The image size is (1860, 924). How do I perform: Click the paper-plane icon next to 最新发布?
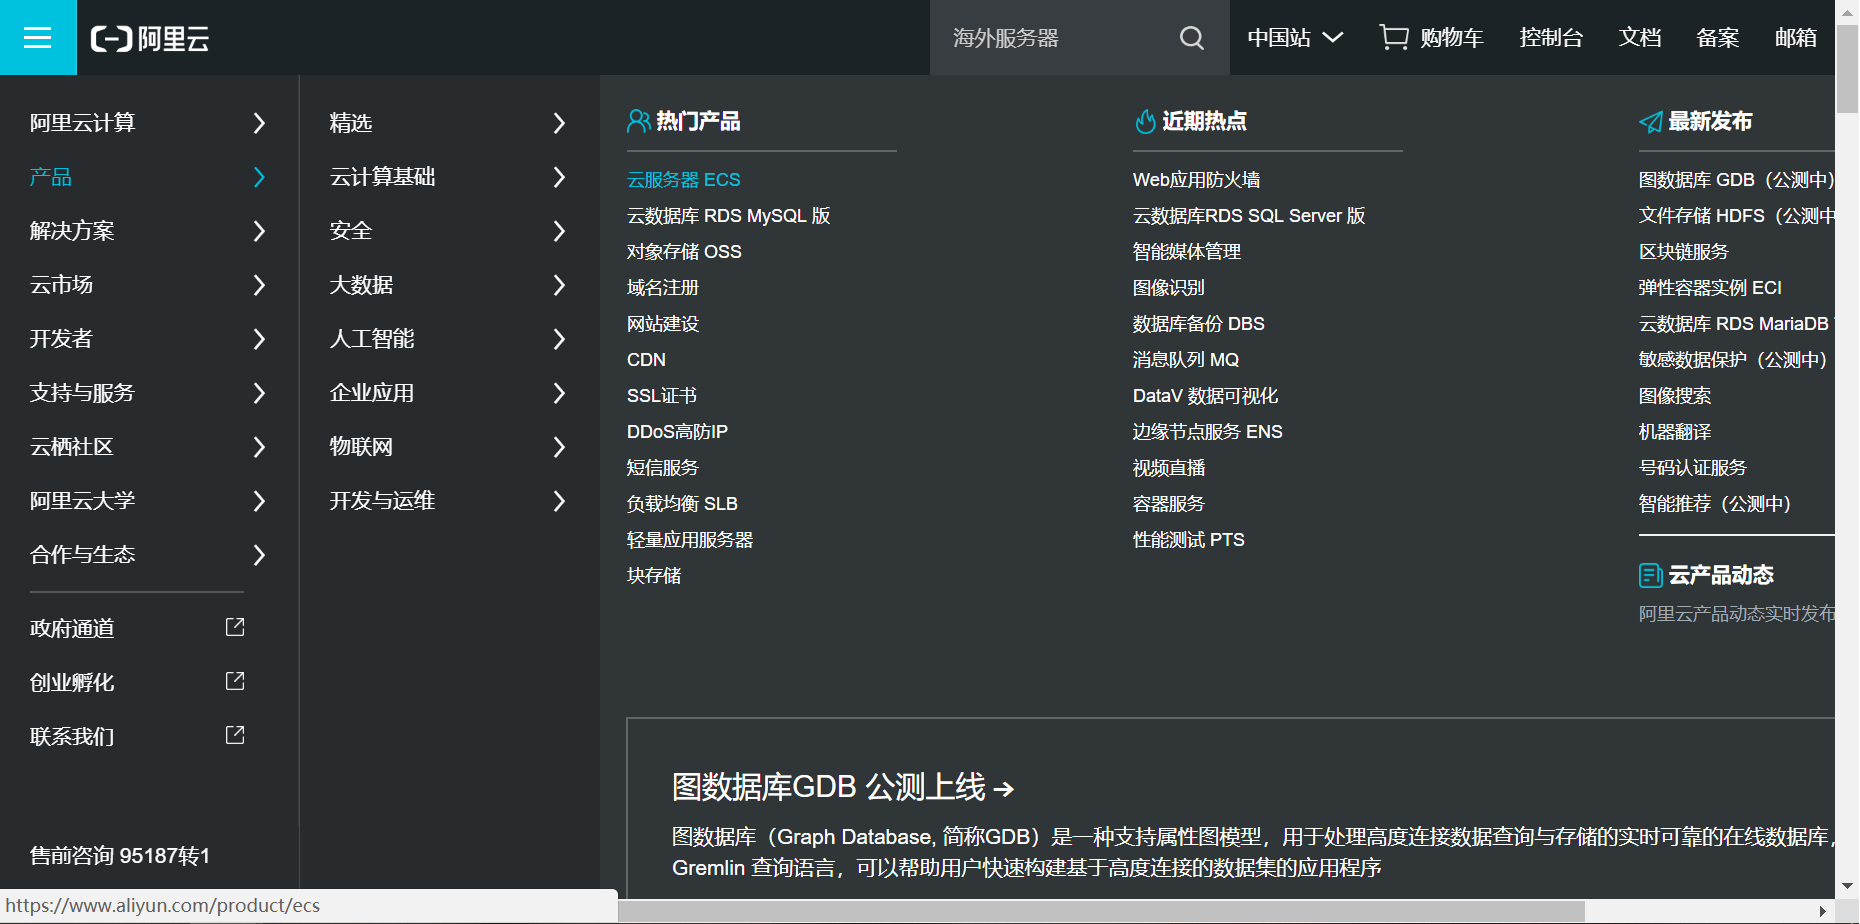[1650, 120]
